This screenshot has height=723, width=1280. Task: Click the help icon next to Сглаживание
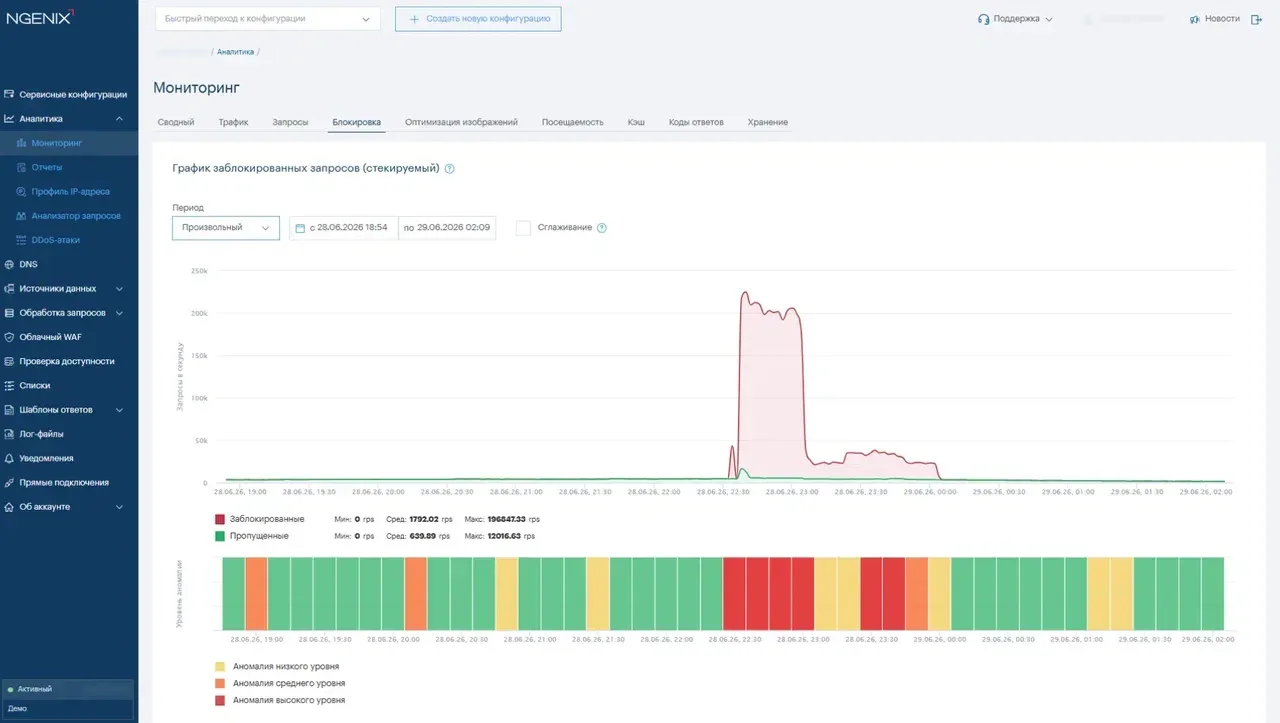point(602,228)
